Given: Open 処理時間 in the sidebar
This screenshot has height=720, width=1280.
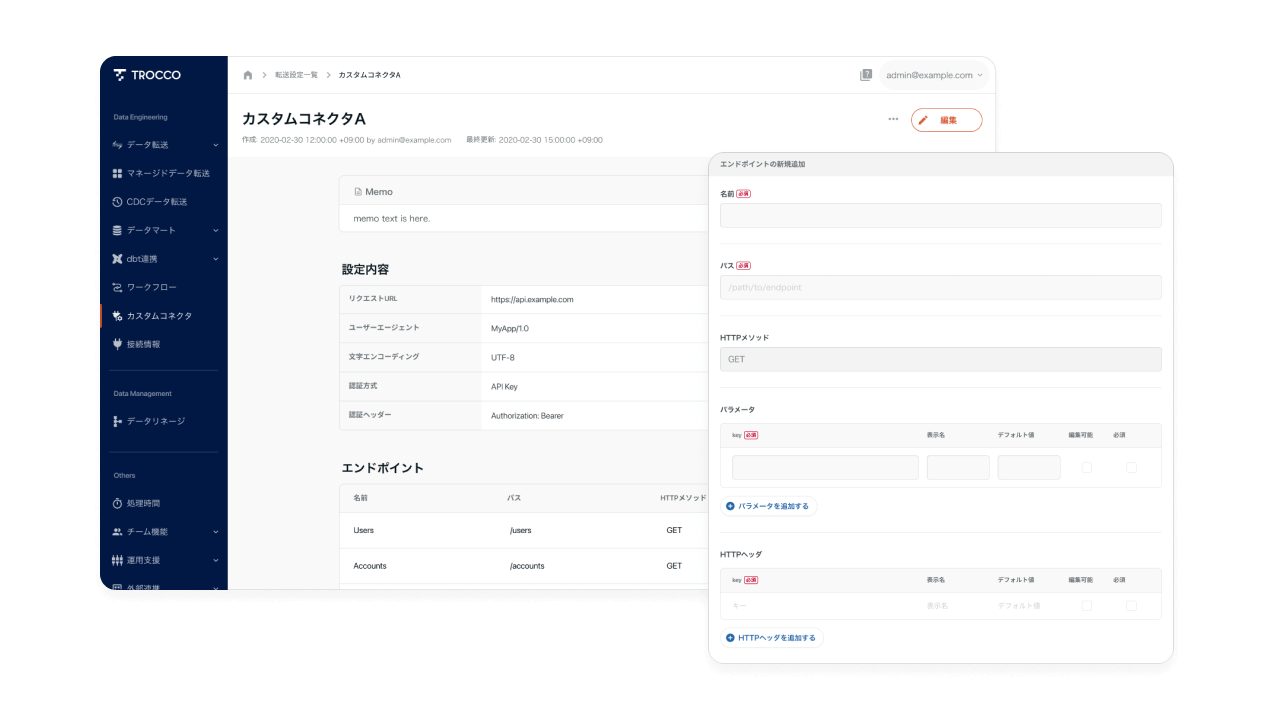Looking at the screenshot, I should [x=143, y=503].
